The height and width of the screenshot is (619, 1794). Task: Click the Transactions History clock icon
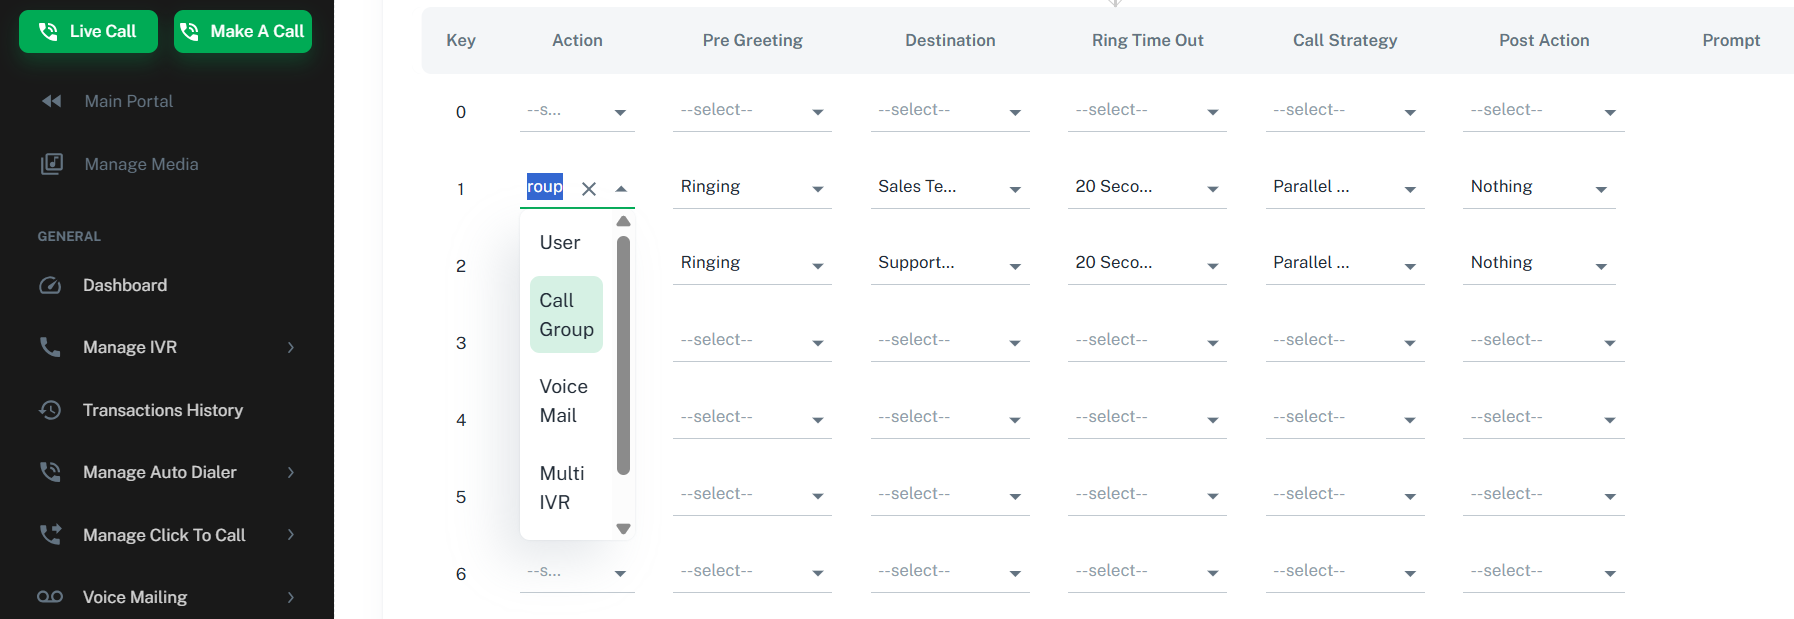click(50, 410)
